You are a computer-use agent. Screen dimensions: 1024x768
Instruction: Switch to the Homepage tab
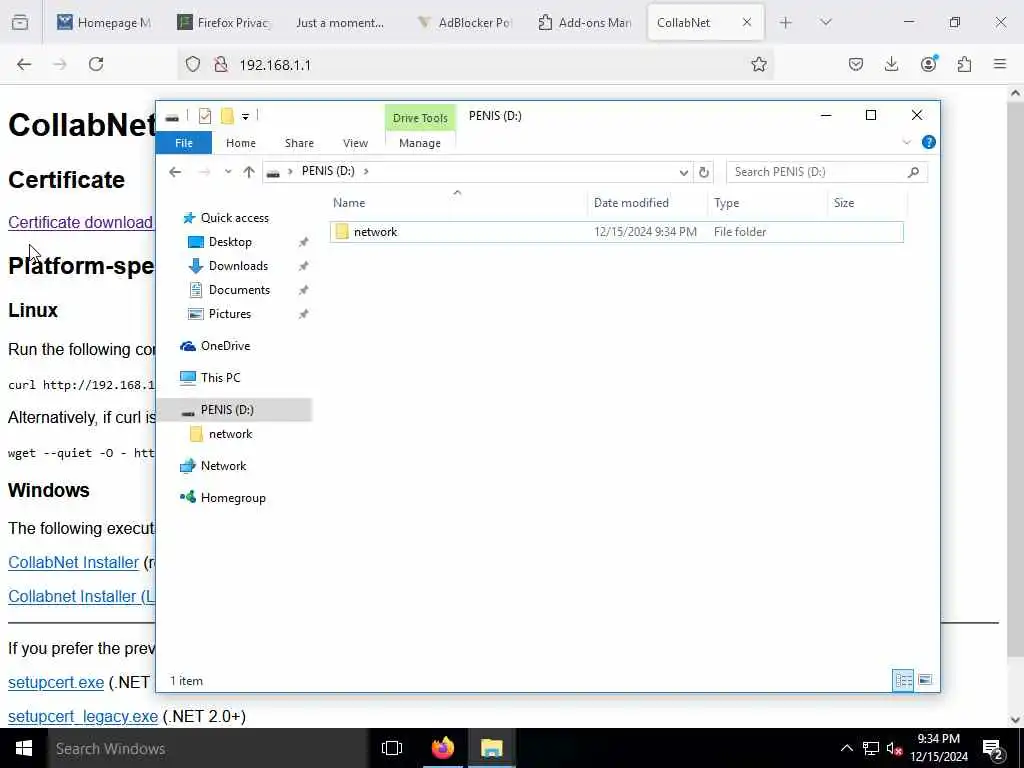coord(104,22)
